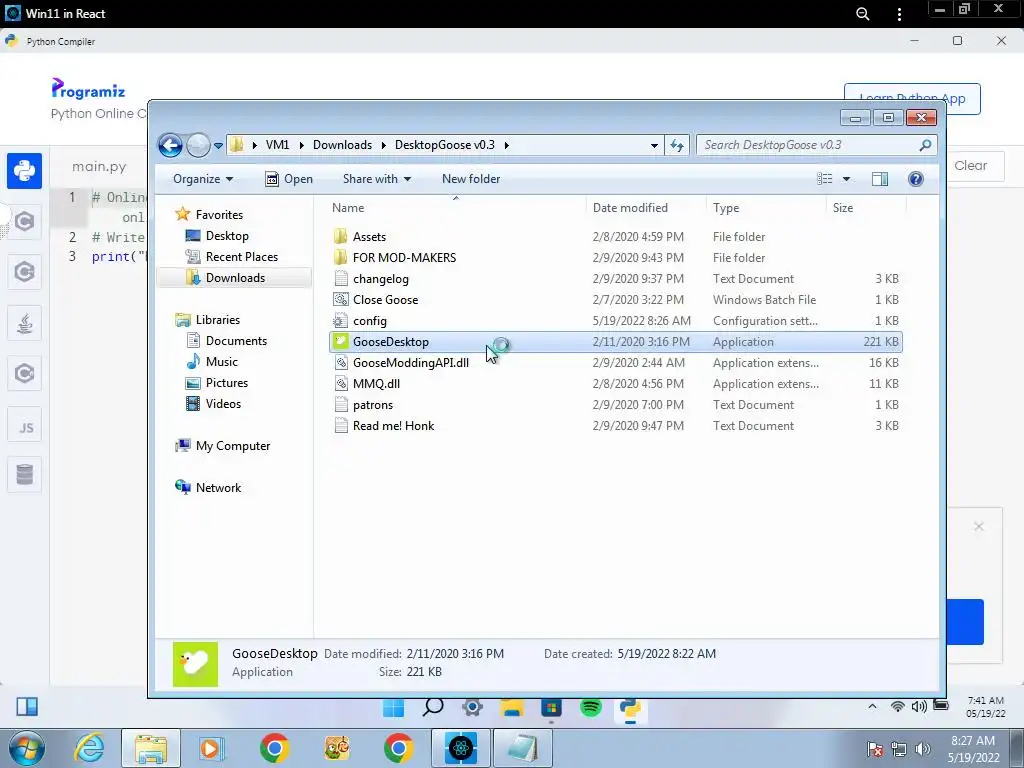Screen dimensions: 1024x768
Task: Open the Share with menu
Action: click(377, 179)
